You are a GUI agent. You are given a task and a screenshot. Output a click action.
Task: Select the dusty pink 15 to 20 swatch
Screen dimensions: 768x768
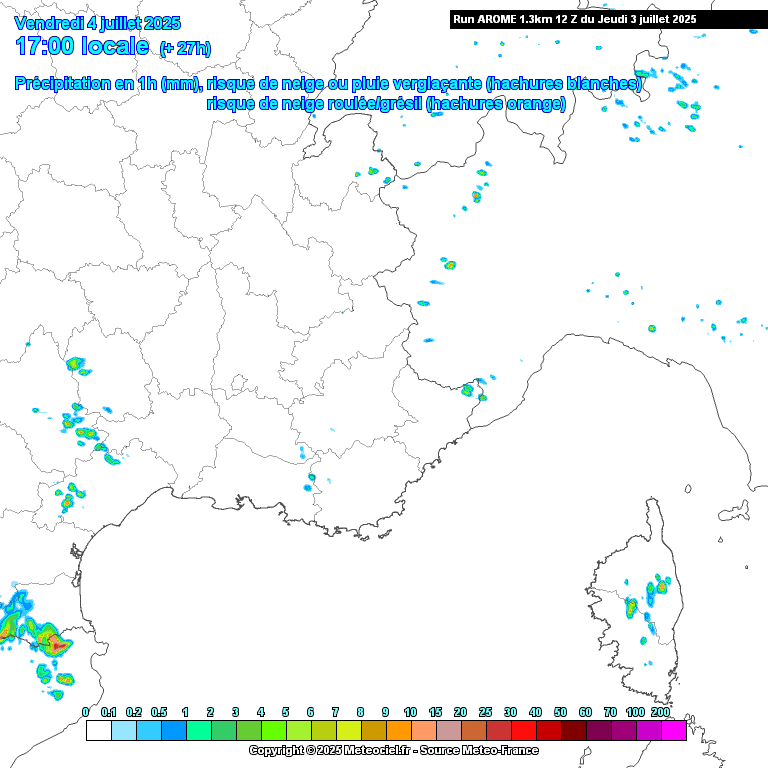449,730
